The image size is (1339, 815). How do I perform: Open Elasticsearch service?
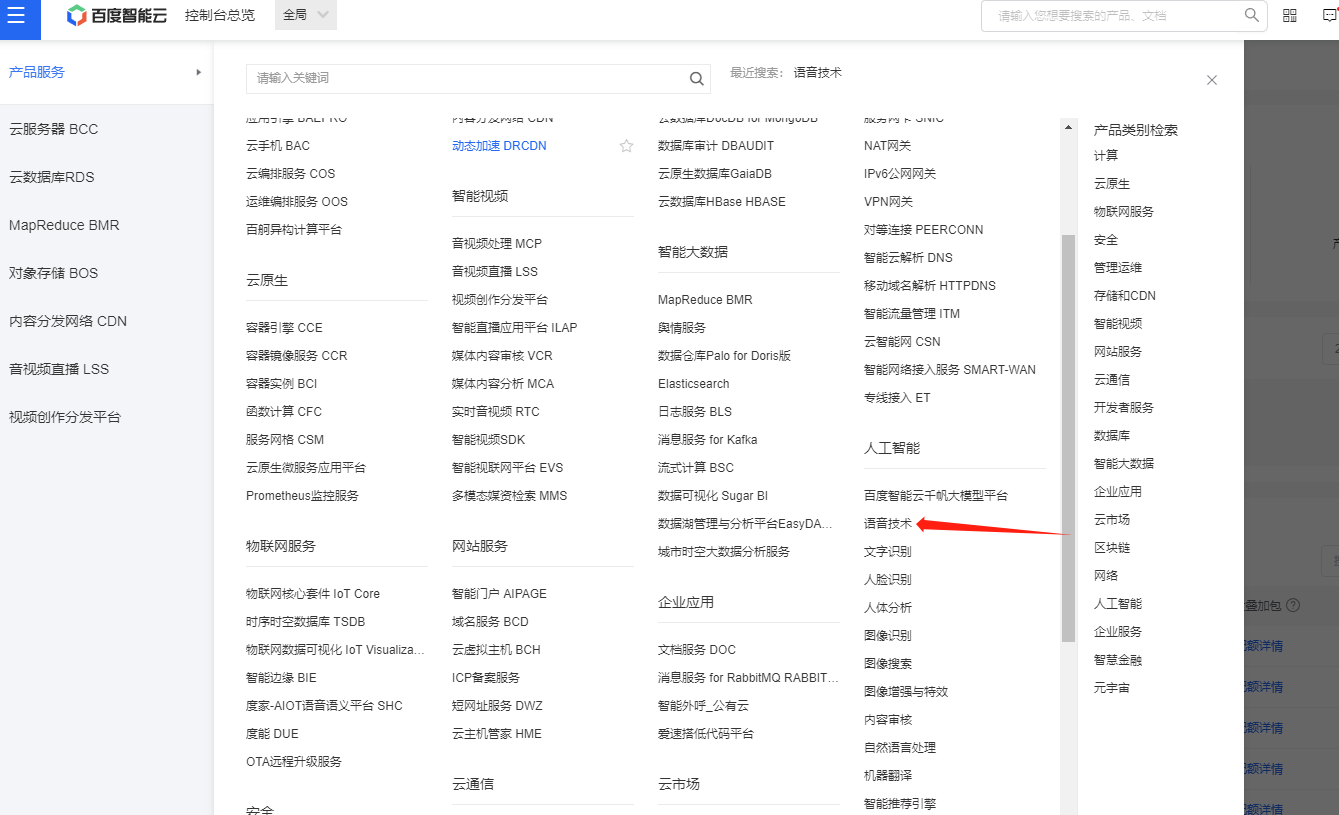tap(694, 384)
